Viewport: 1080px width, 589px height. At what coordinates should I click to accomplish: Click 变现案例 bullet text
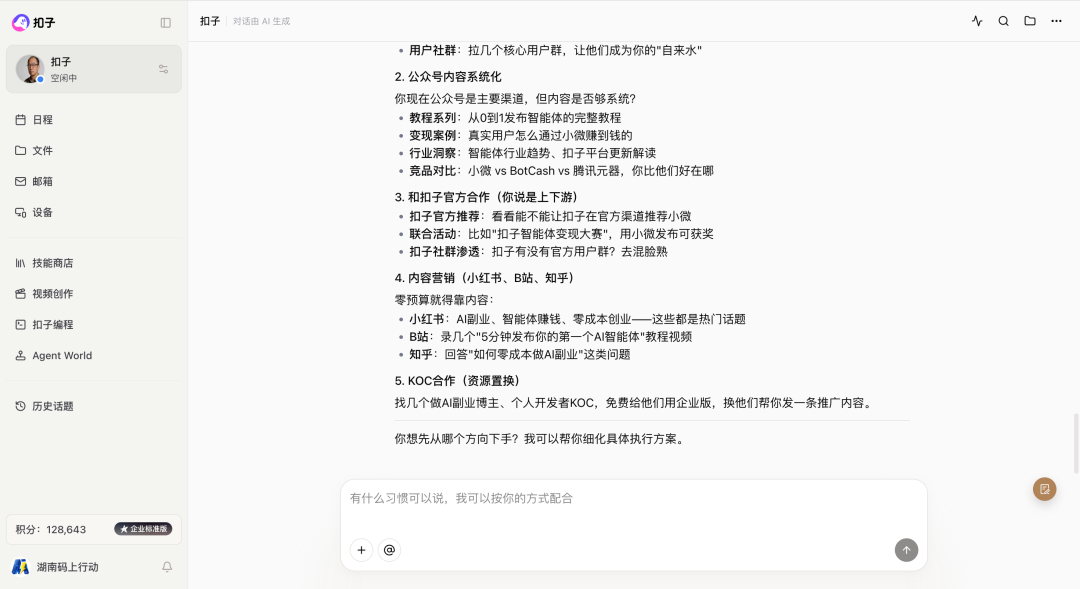coord(521,136)
